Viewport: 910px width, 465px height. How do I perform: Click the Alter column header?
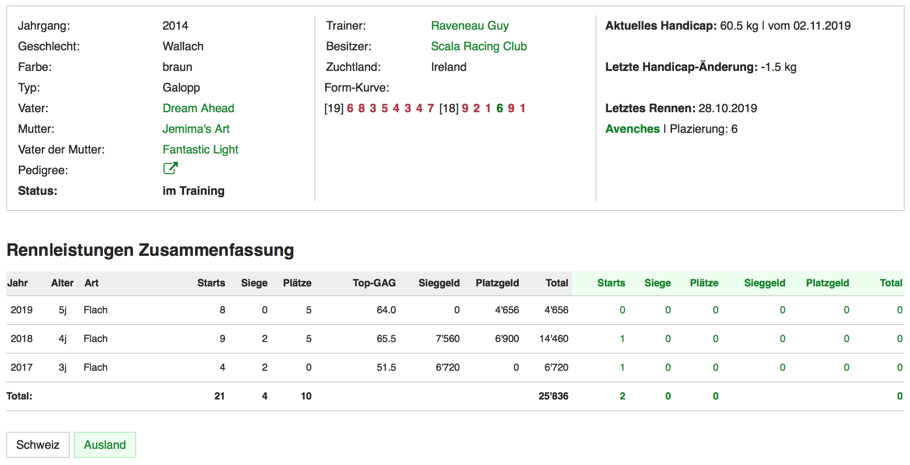tap(62, 283)
